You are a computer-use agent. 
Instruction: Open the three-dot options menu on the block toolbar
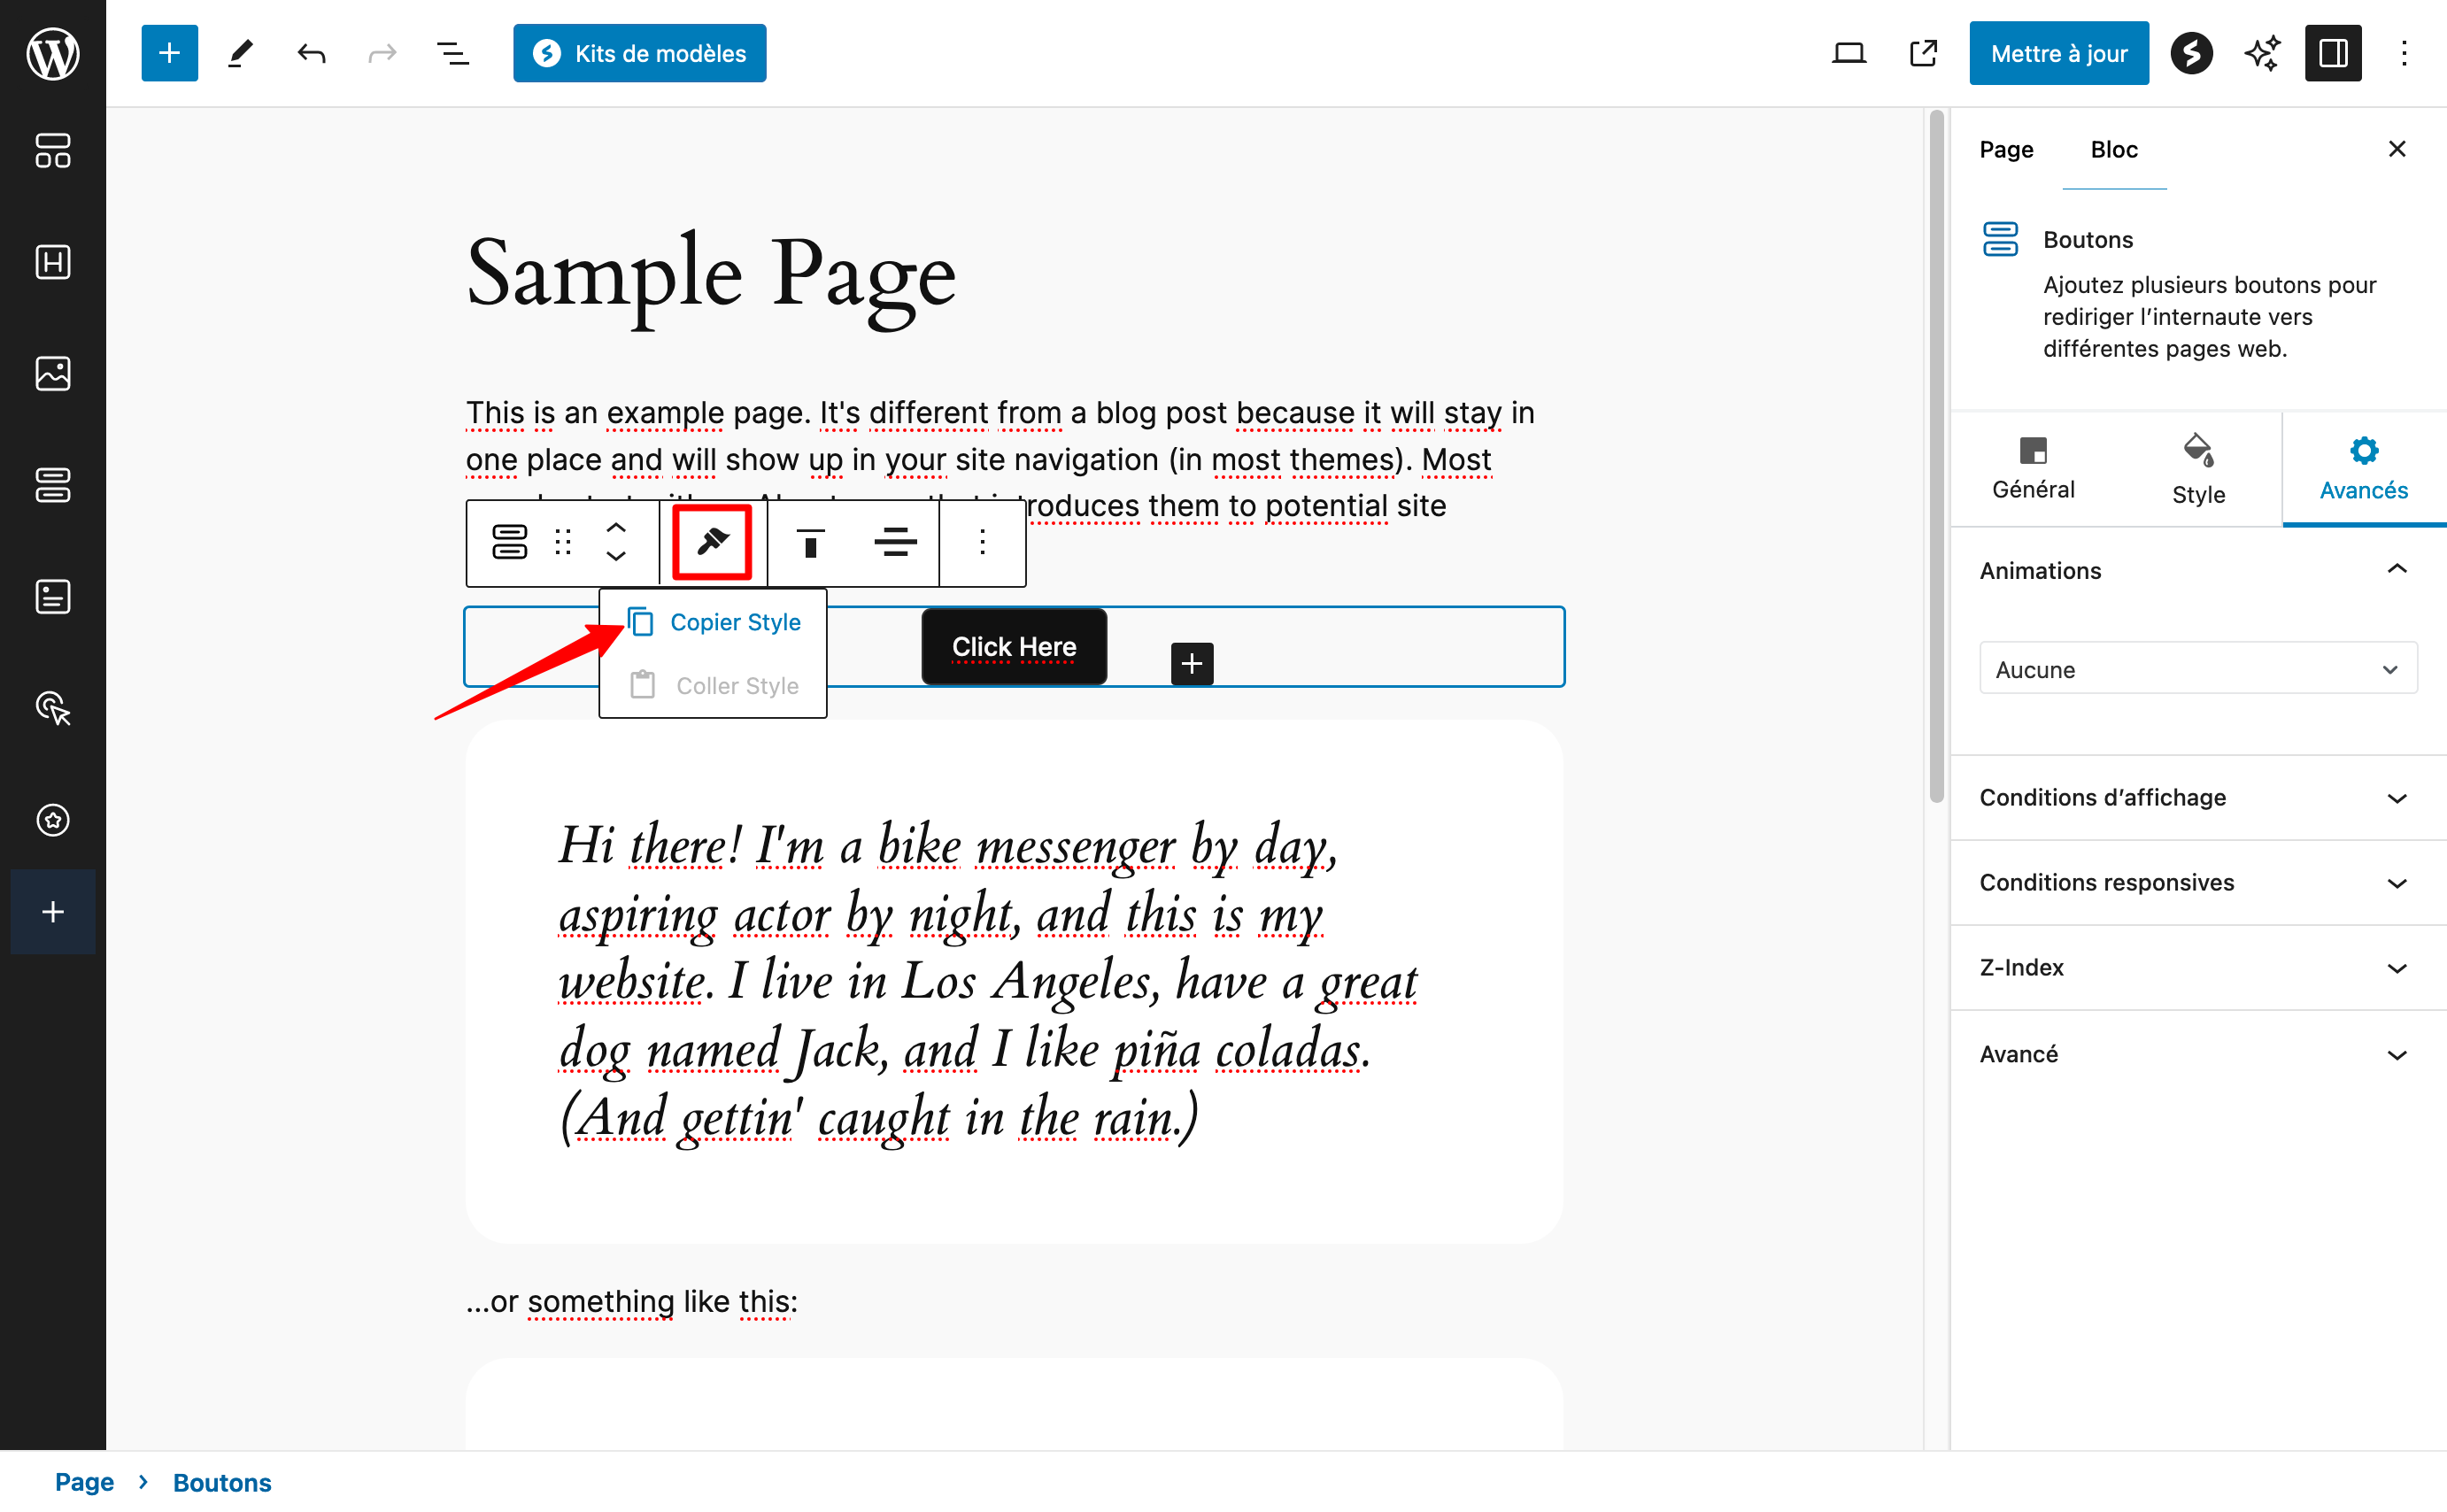point(982,542)
